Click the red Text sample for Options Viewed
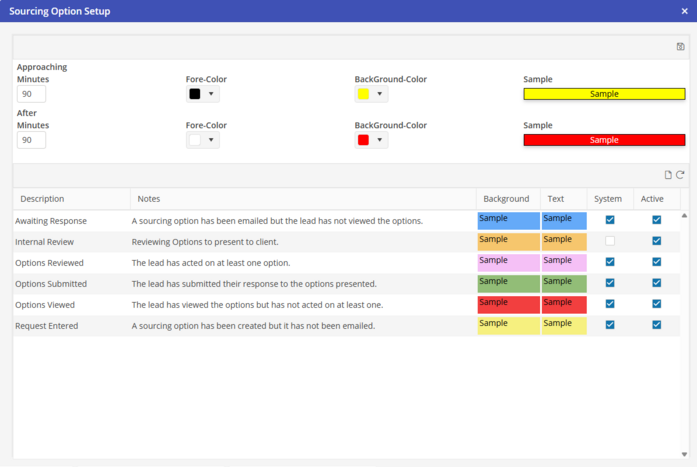 click(x=563, y=304)
